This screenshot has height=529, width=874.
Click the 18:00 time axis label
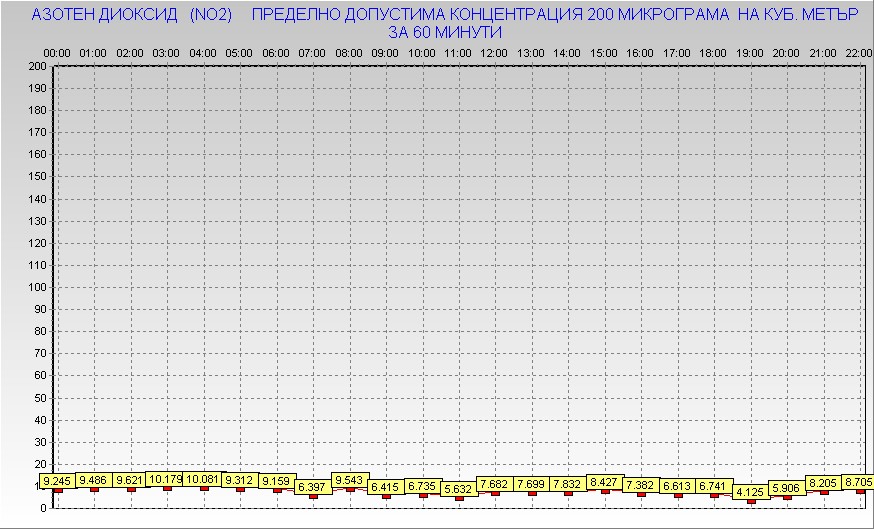click(x=713, y=54)
